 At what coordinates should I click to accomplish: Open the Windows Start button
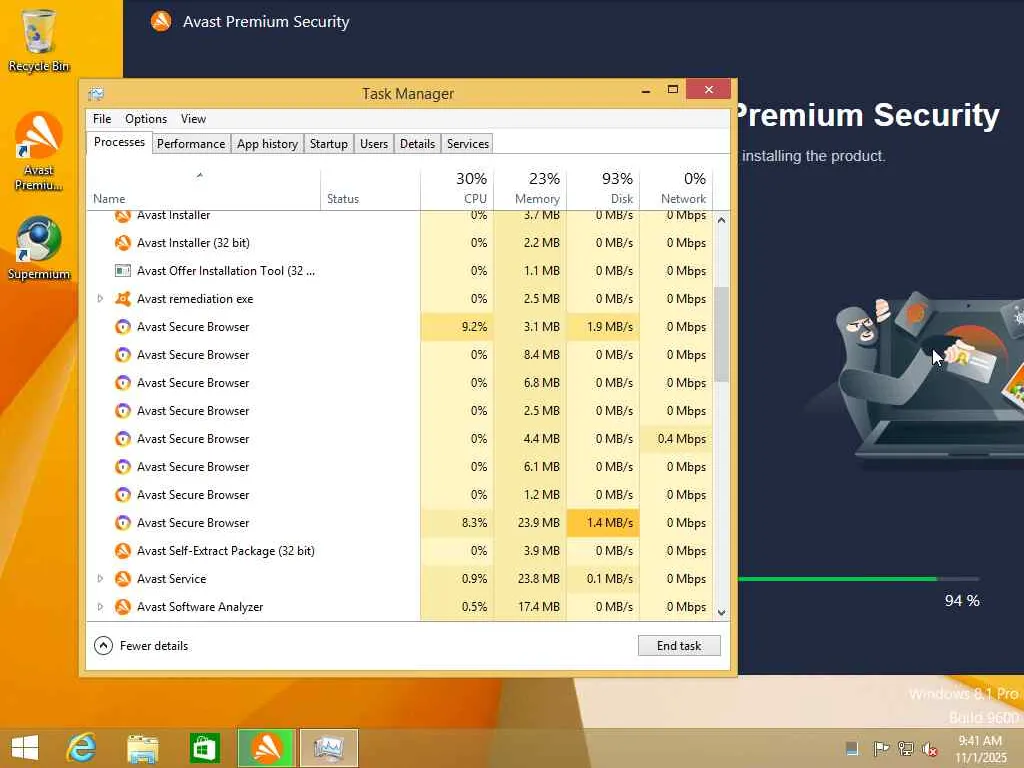25,748
